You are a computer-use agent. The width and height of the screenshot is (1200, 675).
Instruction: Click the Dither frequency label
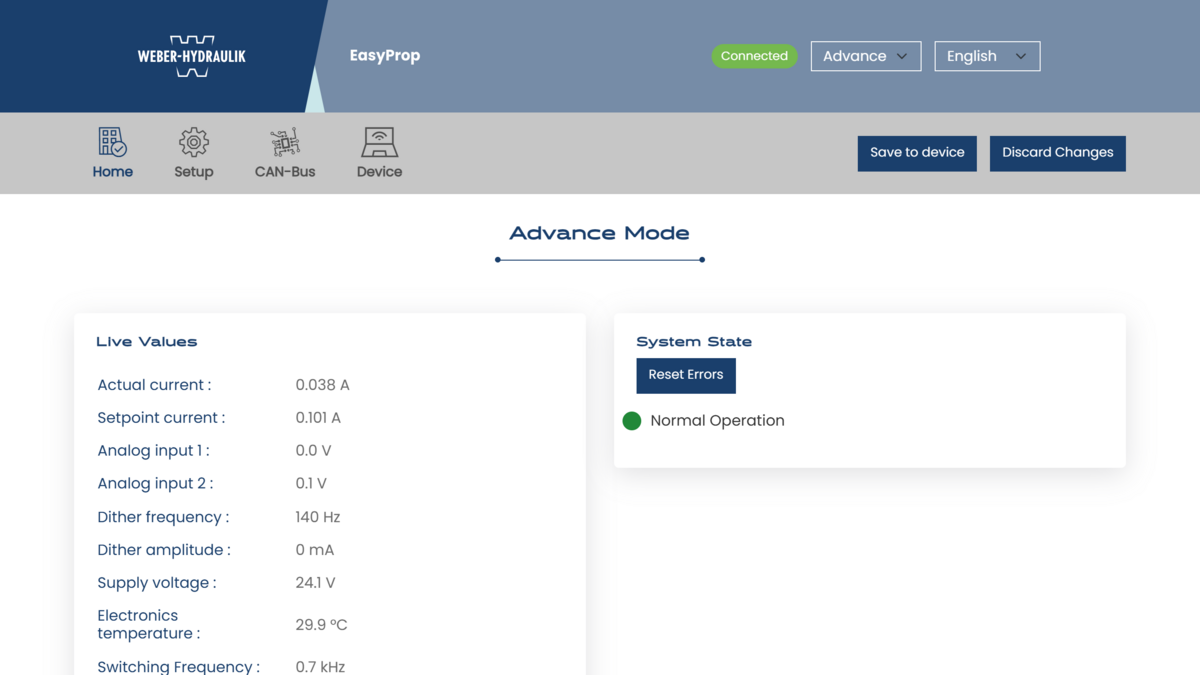163,517
